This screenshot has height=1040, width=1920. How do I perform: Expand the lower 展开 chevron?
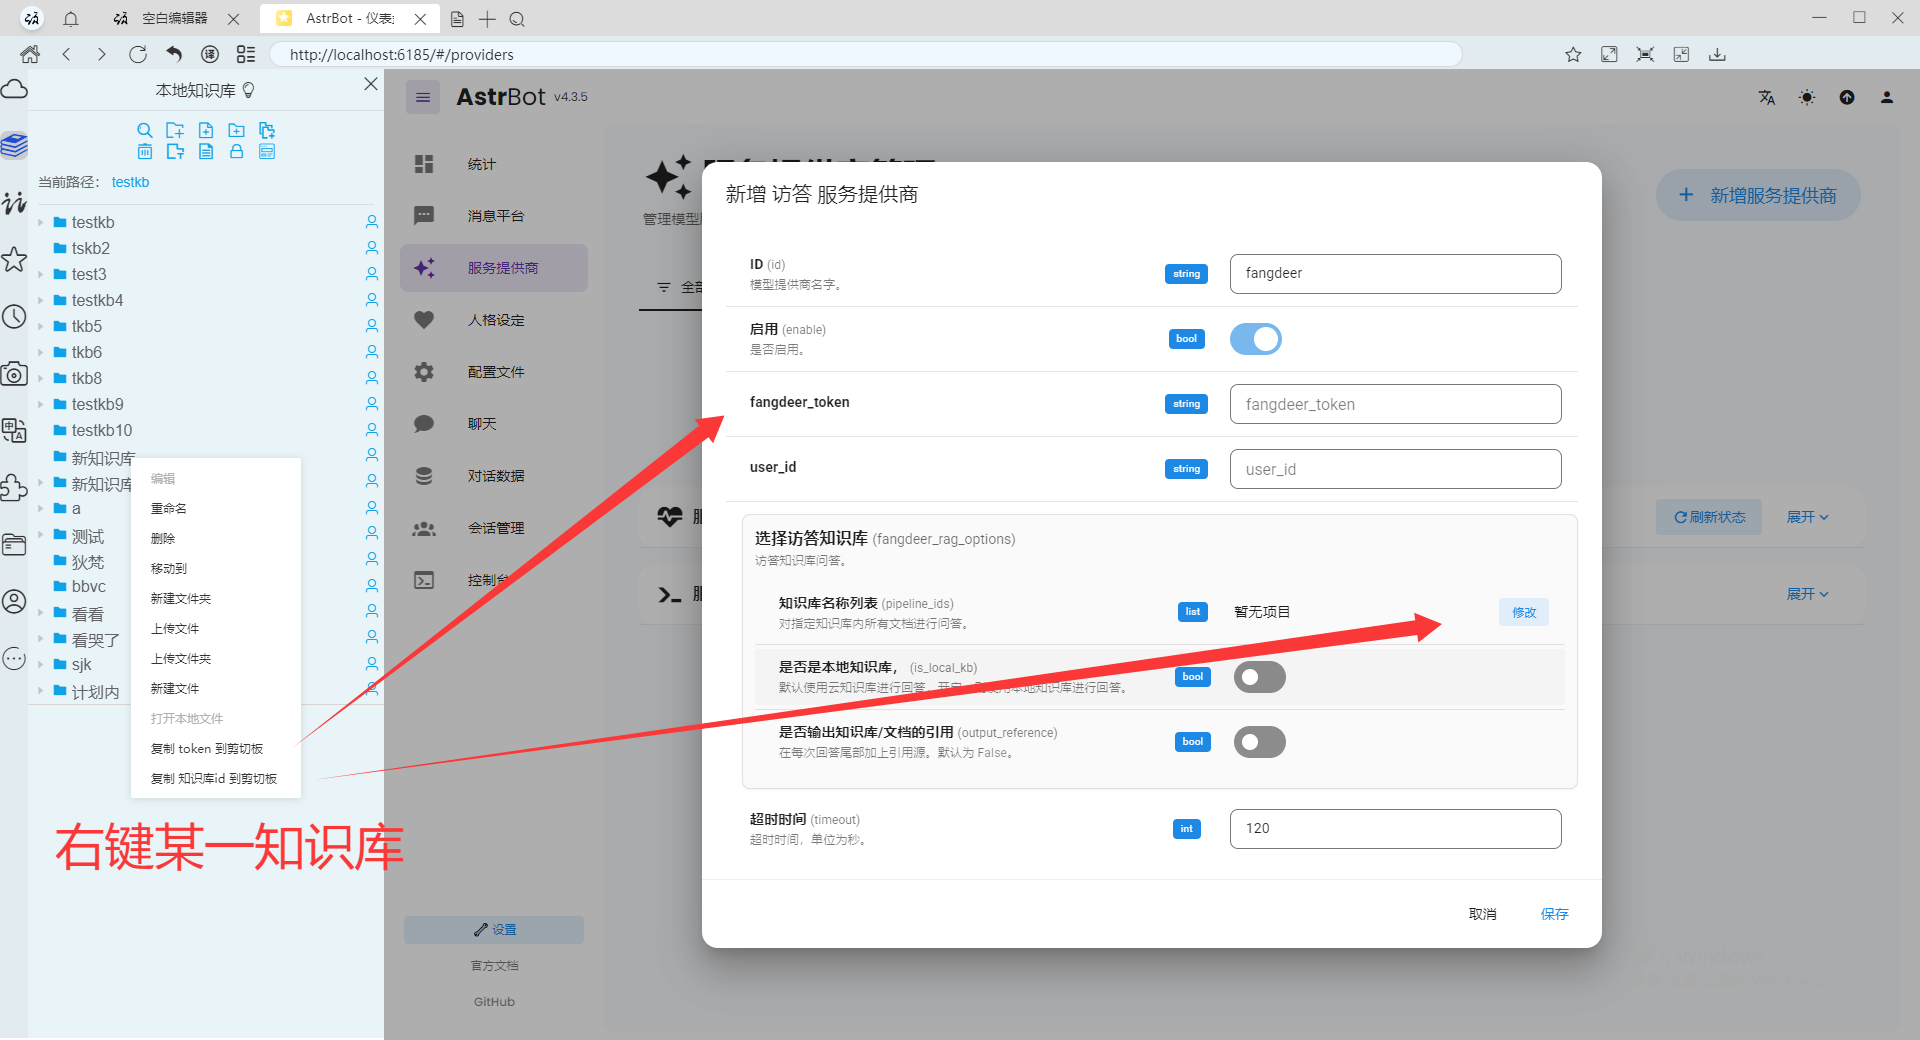tap(1806, 593)
